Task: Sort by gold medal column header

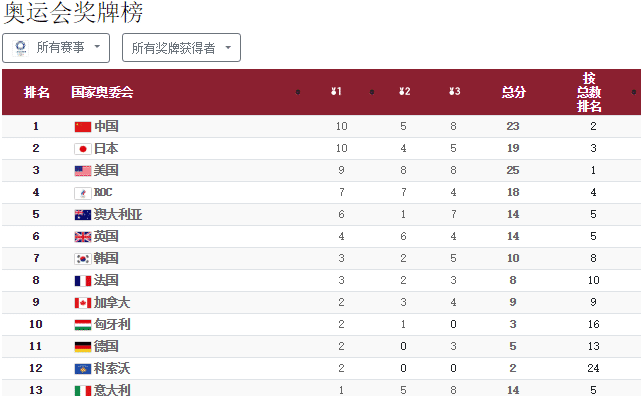Action: [x=336, y=92]
